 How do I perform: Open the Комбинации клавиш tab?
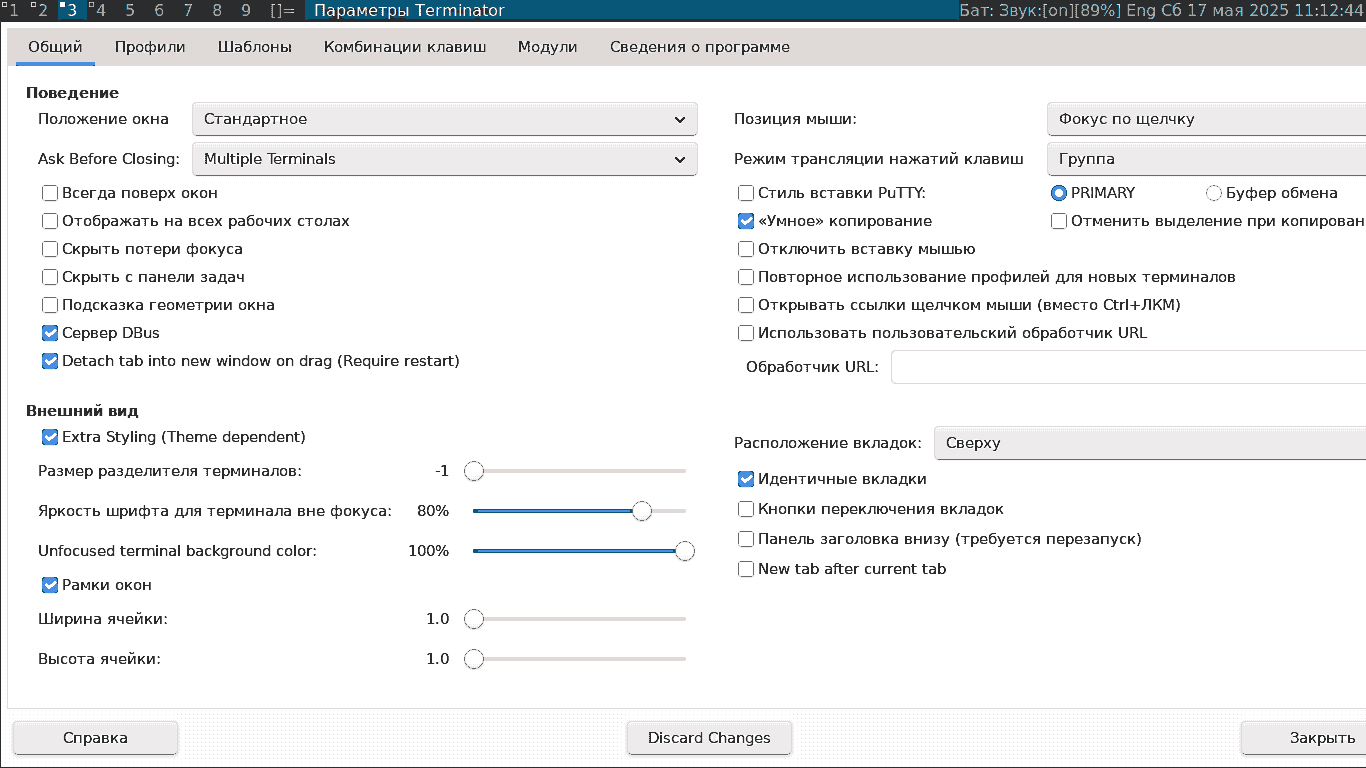pyautogui.click(x=405, y=47)
